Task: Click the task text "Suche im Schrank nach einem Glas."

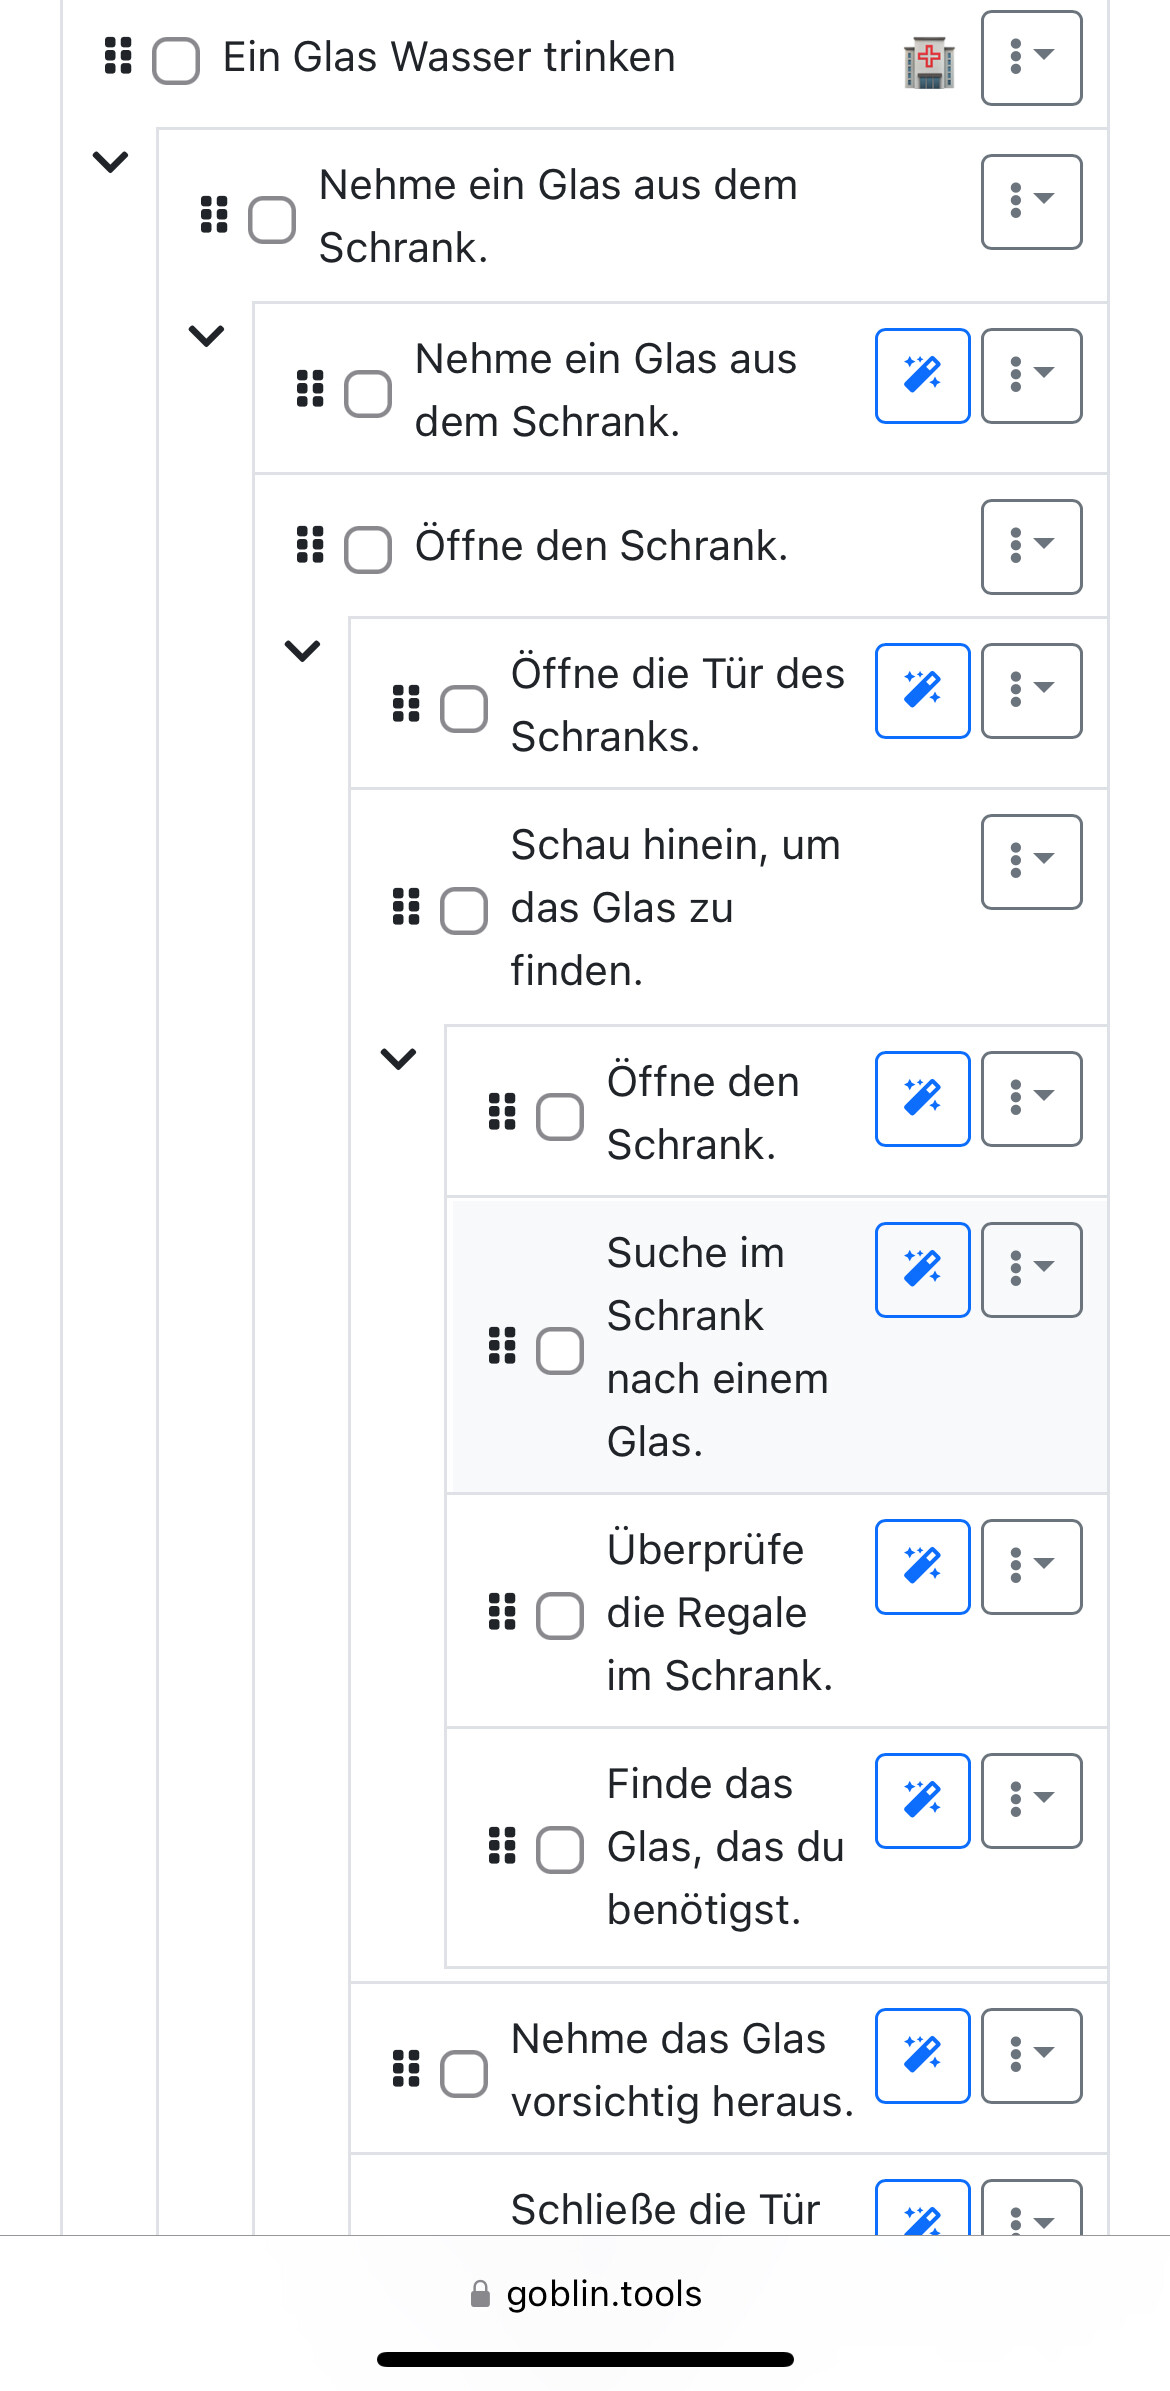Action: click(717, 1346)
